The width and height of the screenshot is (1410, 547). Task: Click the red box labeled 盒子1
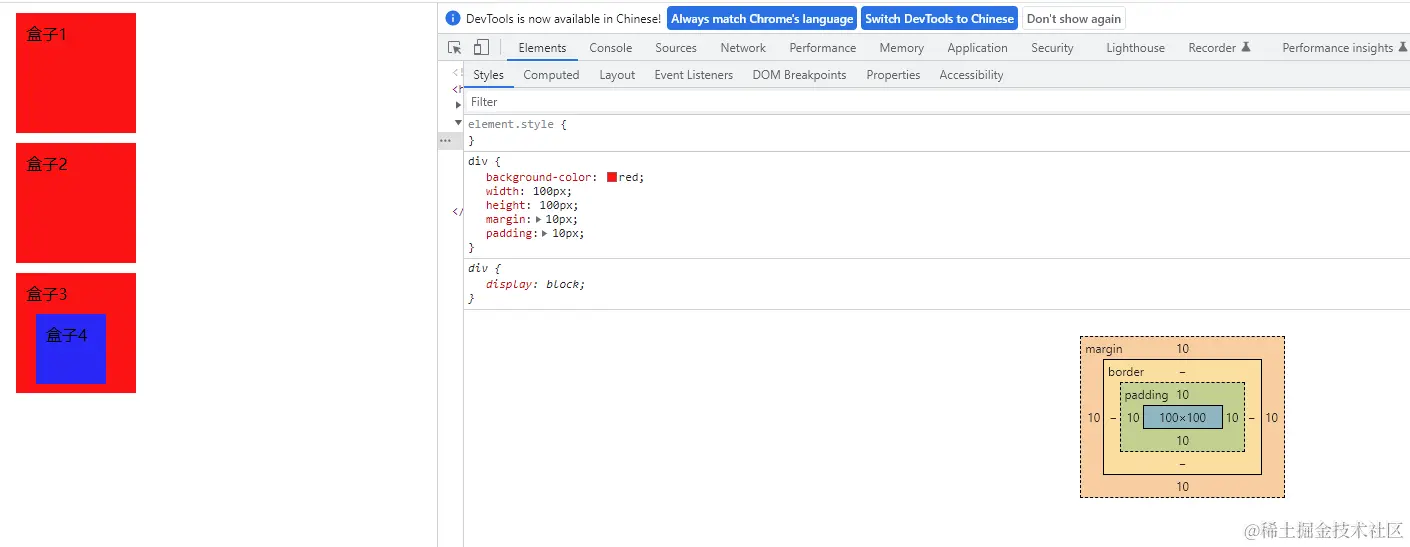tap(76, 73)
